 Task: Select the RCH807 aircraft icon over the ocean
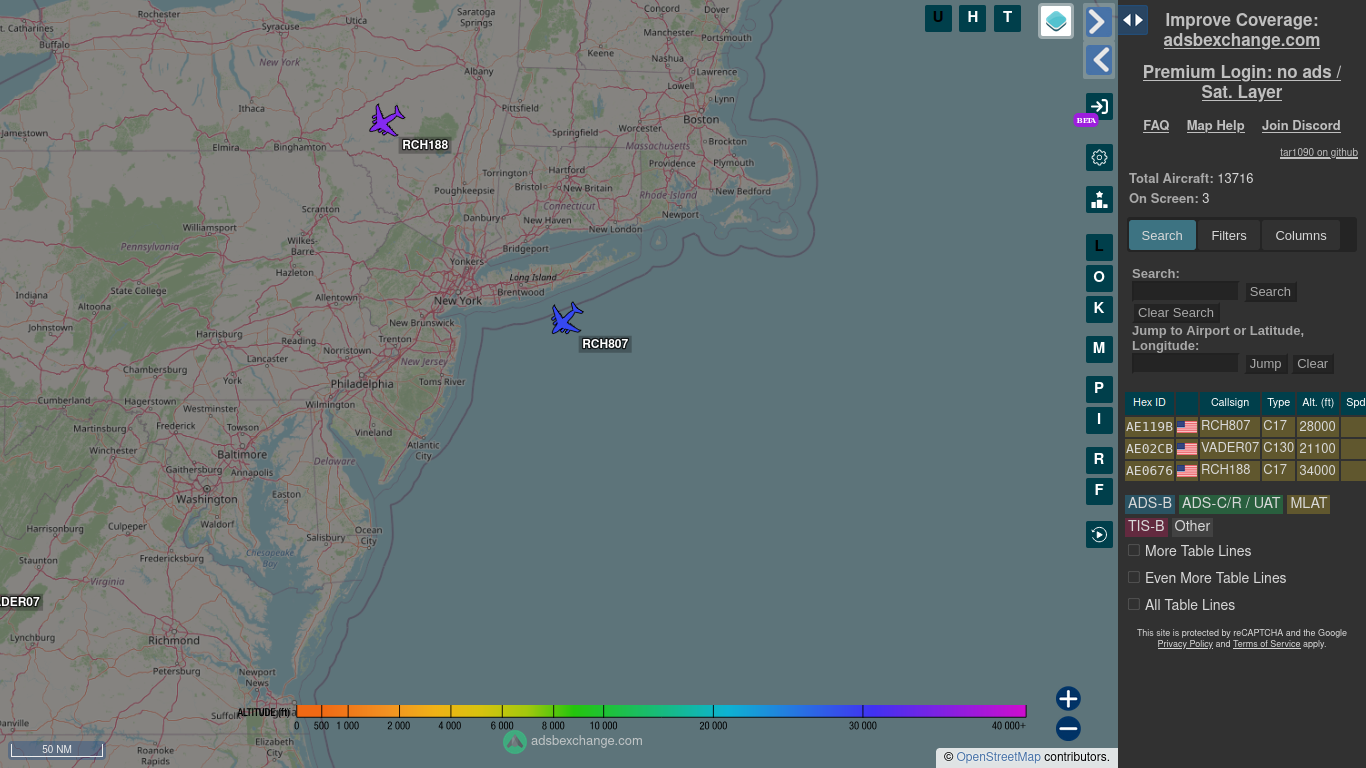(567, 319)
